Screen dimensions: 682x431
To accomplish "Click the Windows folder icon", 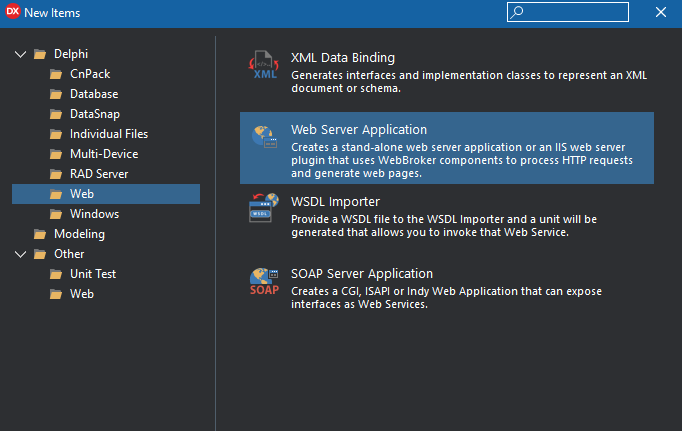I will (x=56, y=214).
